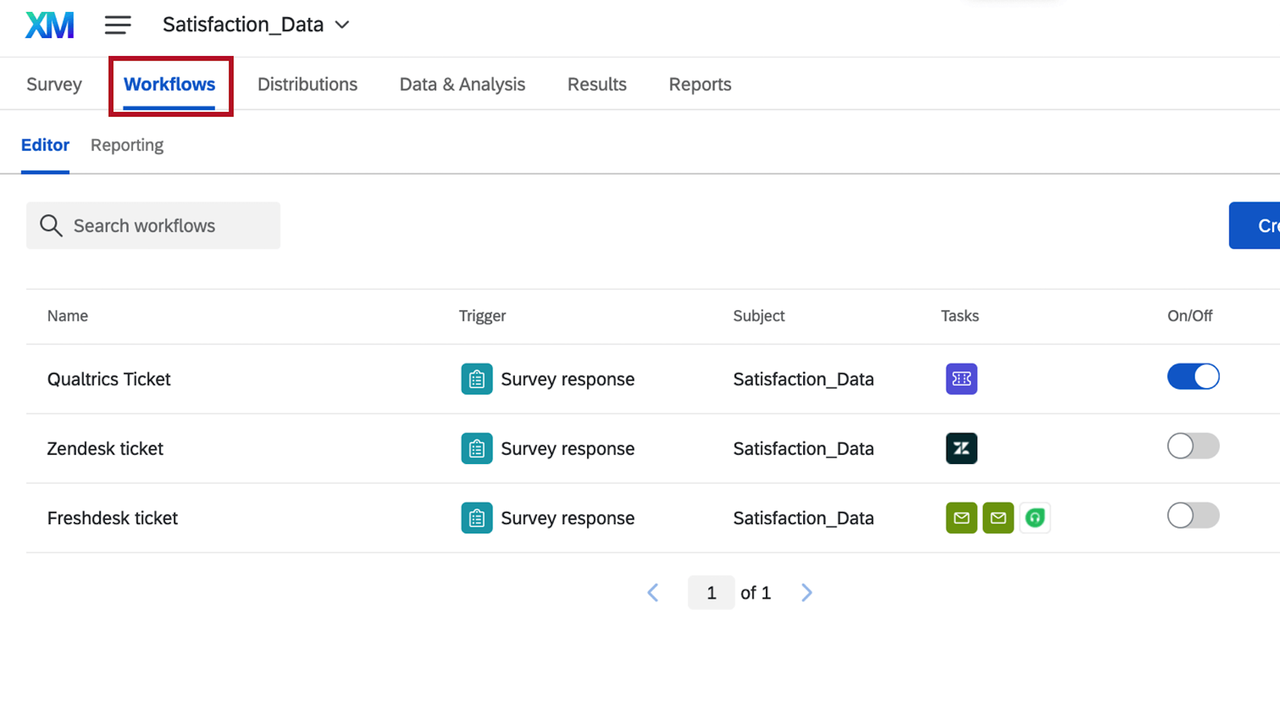The width and height of the screenshot is (1280, 720).
Task: Enable the Freshdesk ticket workflow toggle
Action: [1193, 516]
